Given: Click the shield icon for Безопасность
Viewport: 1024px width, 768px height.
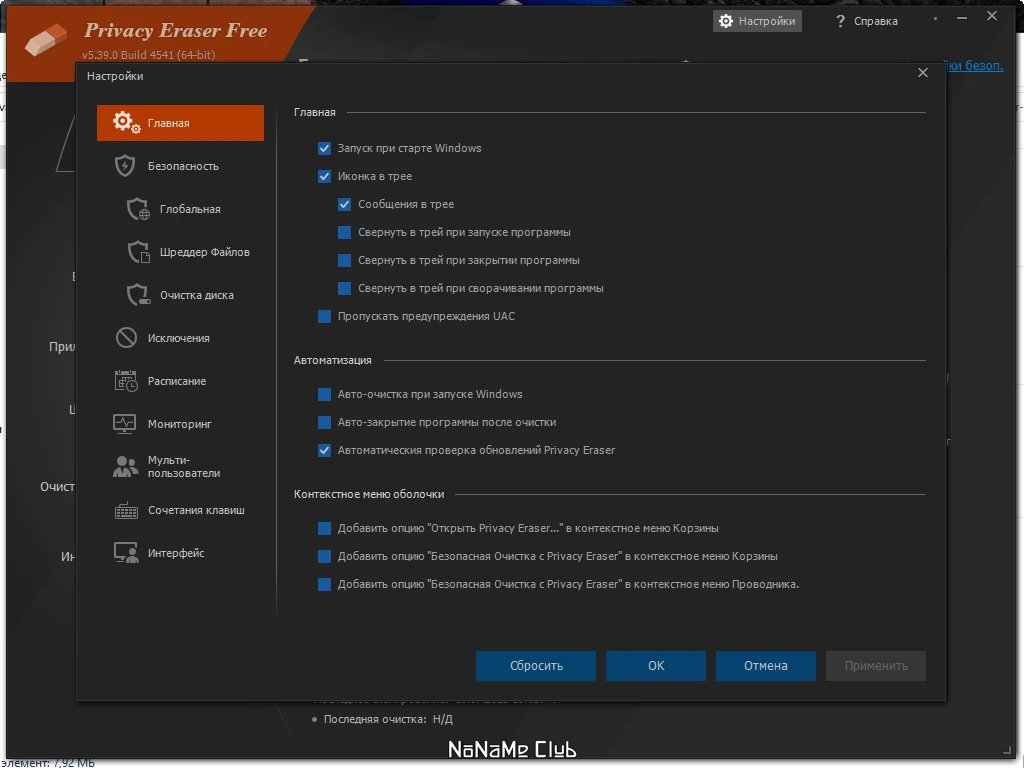Looking at the screenshot, I should pyautogui.click(x=125, y=166).
